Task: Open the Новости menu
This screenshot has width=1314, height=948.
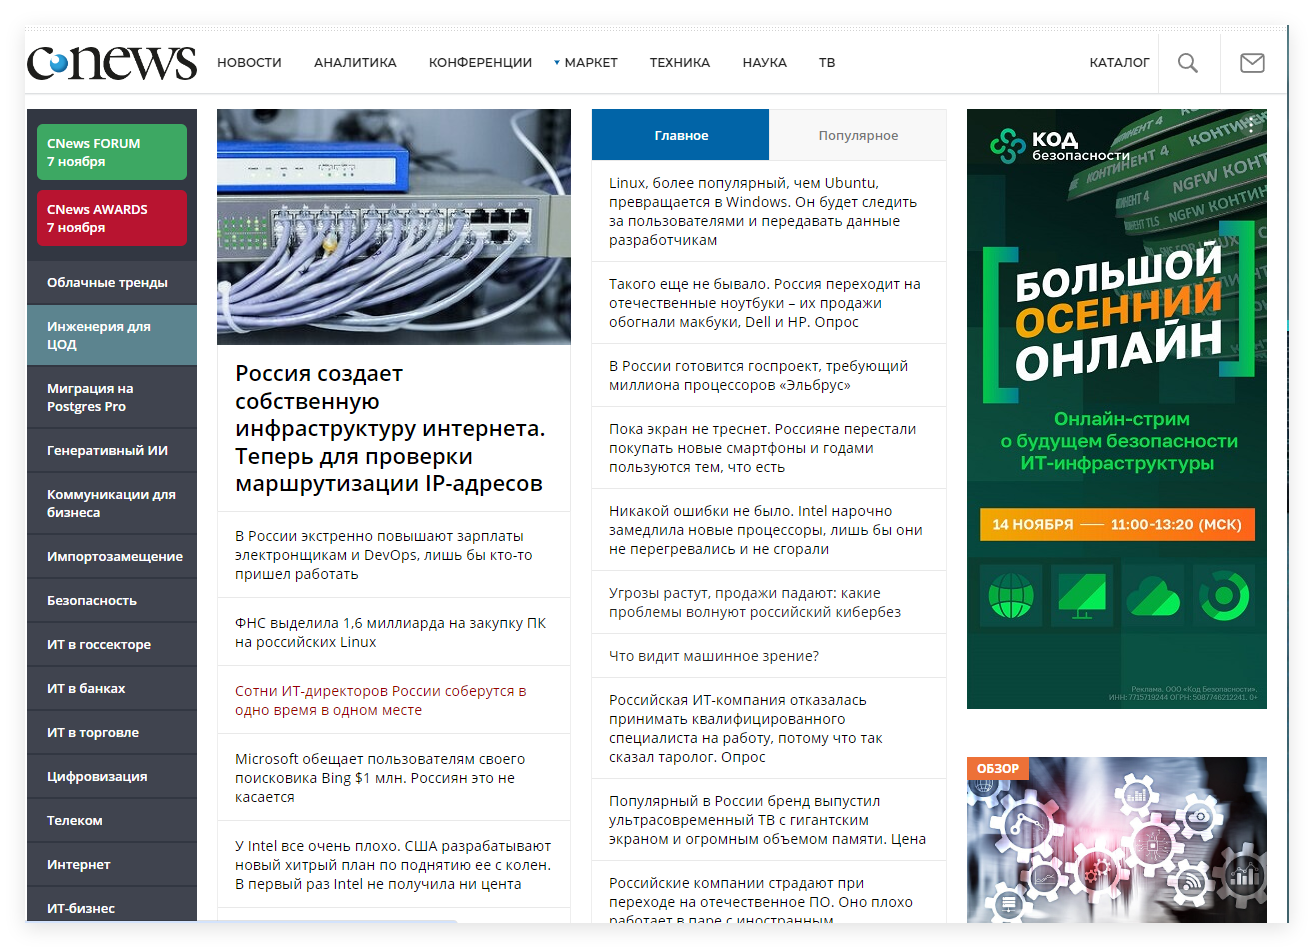Action: [249, 62]
